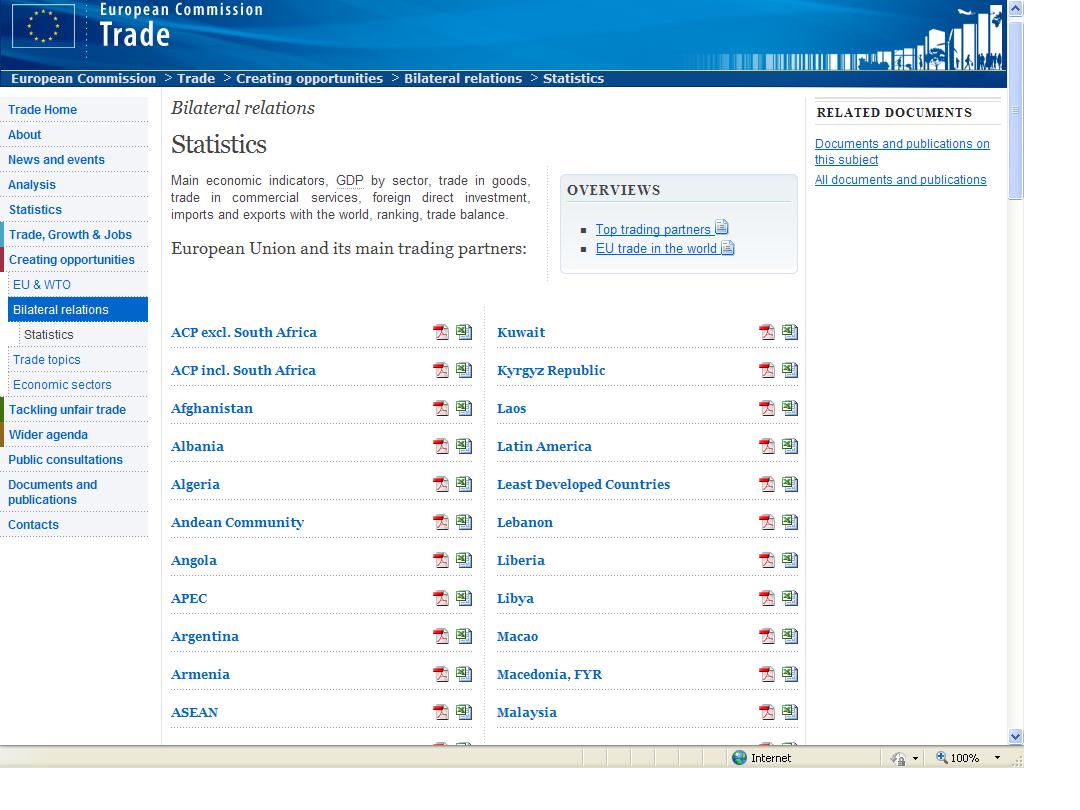Click the Libya PDF icon

[x=767, y=599]
